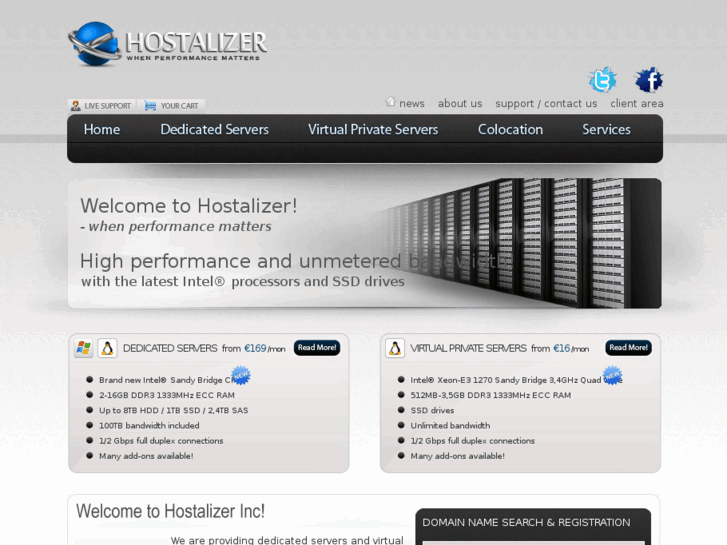
Task: Open support / contact us link
Action: click(546, 103)
